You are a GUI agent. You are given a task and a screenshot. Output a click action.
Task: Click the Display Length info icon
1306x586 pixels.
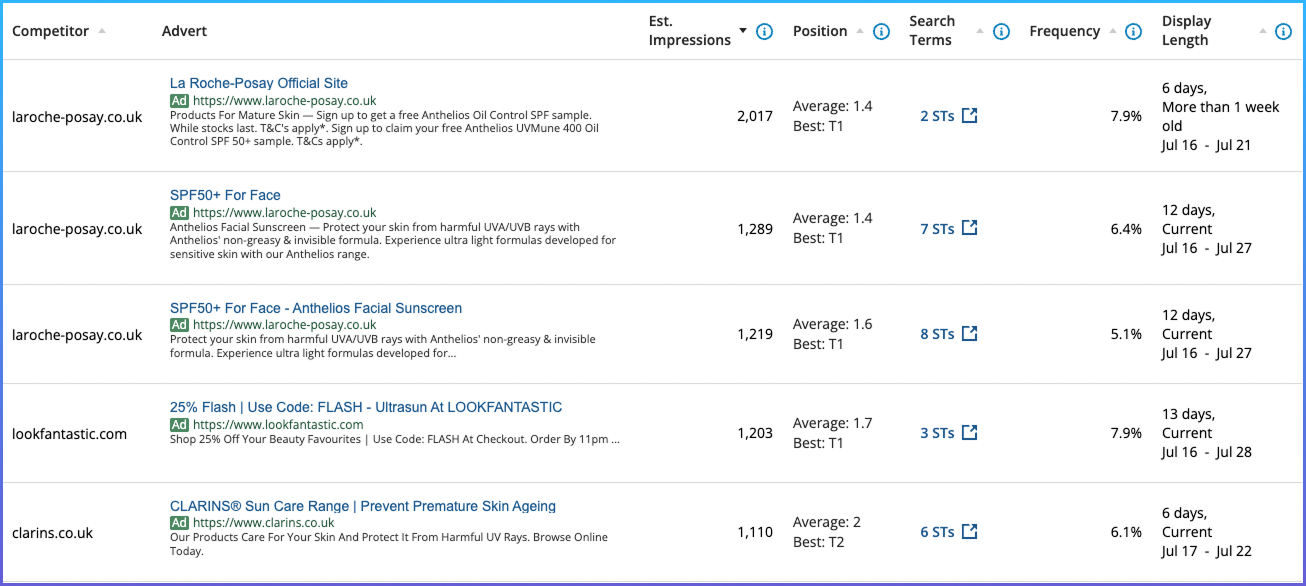1283,31
